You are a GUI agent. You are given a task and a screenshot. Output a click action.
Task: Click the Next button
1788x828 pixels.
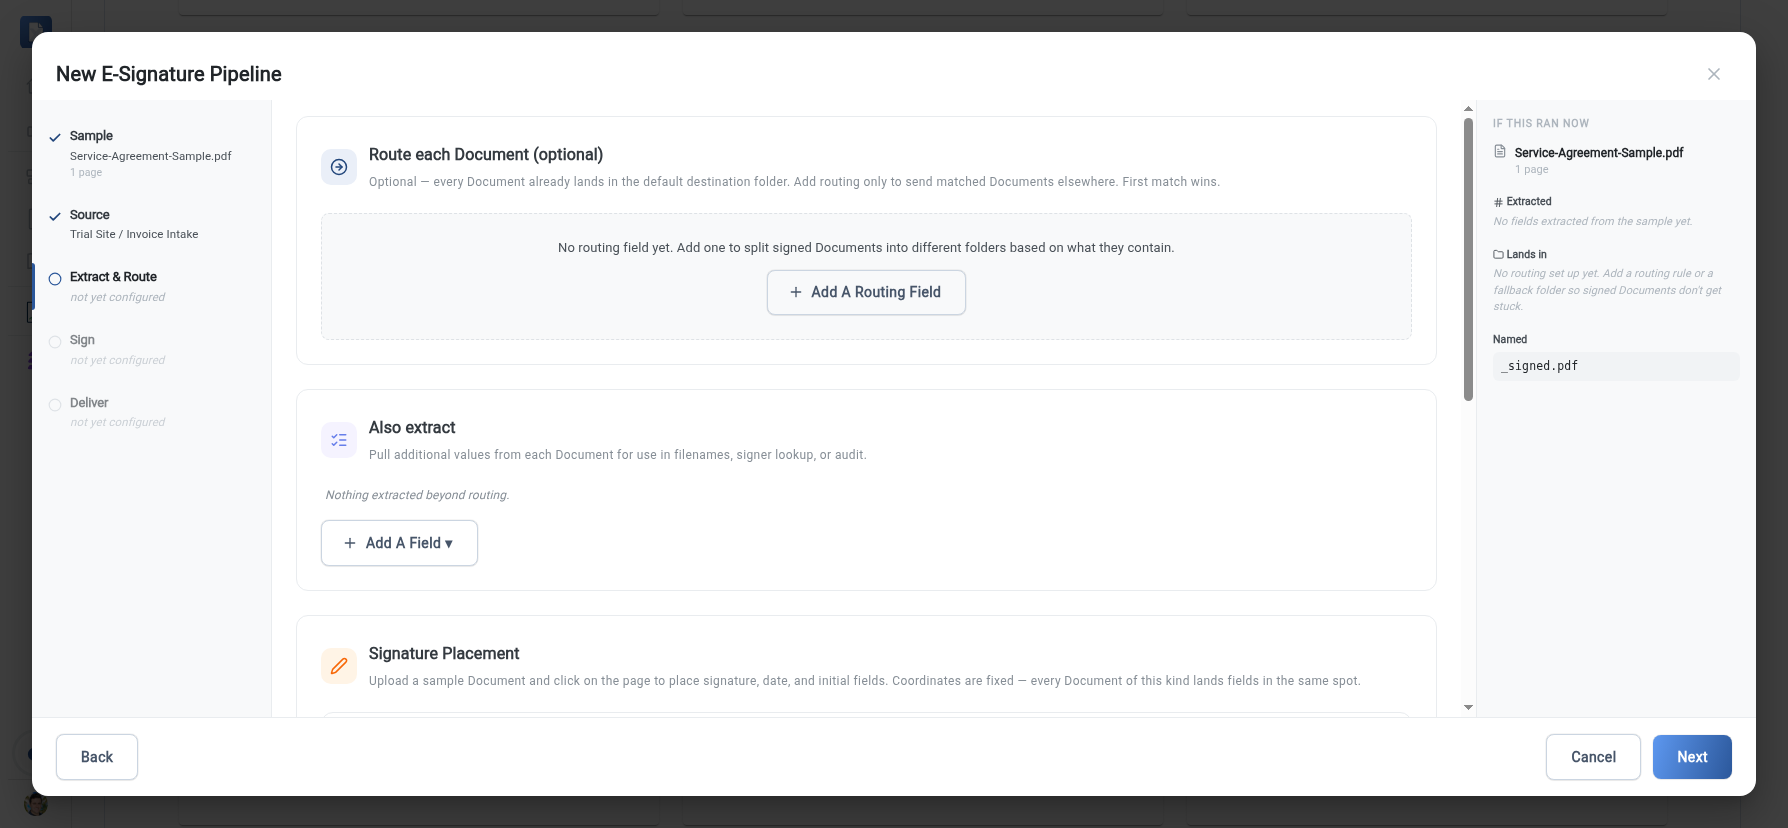[x=1692, y=757]
